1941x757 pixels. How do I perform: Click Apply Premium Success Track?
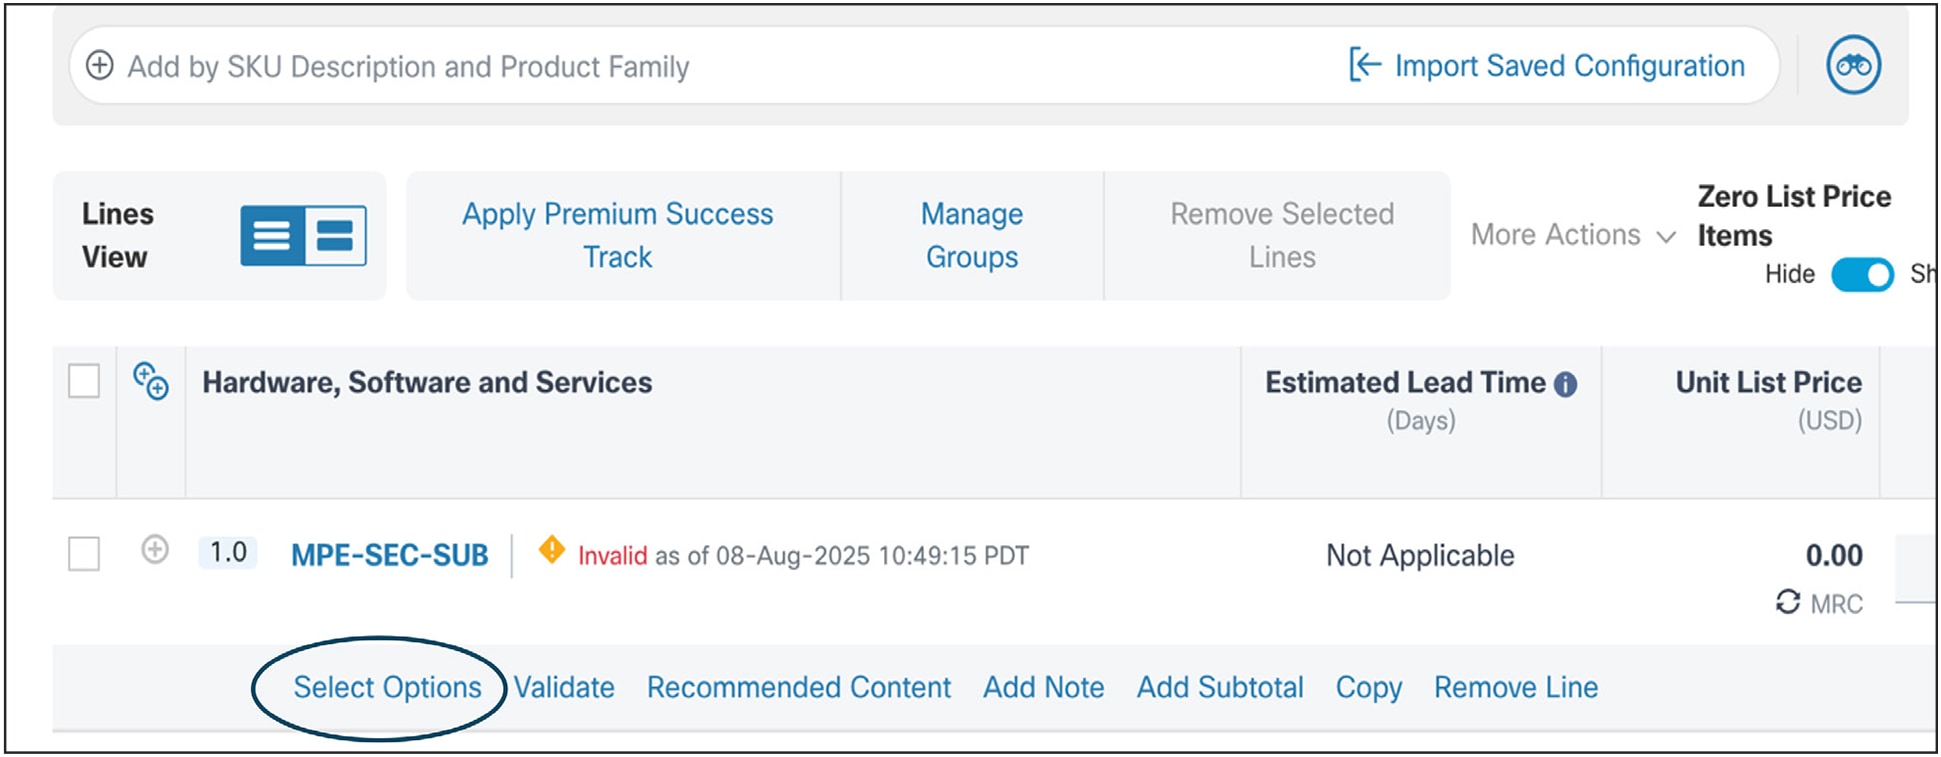click(618, 235)
